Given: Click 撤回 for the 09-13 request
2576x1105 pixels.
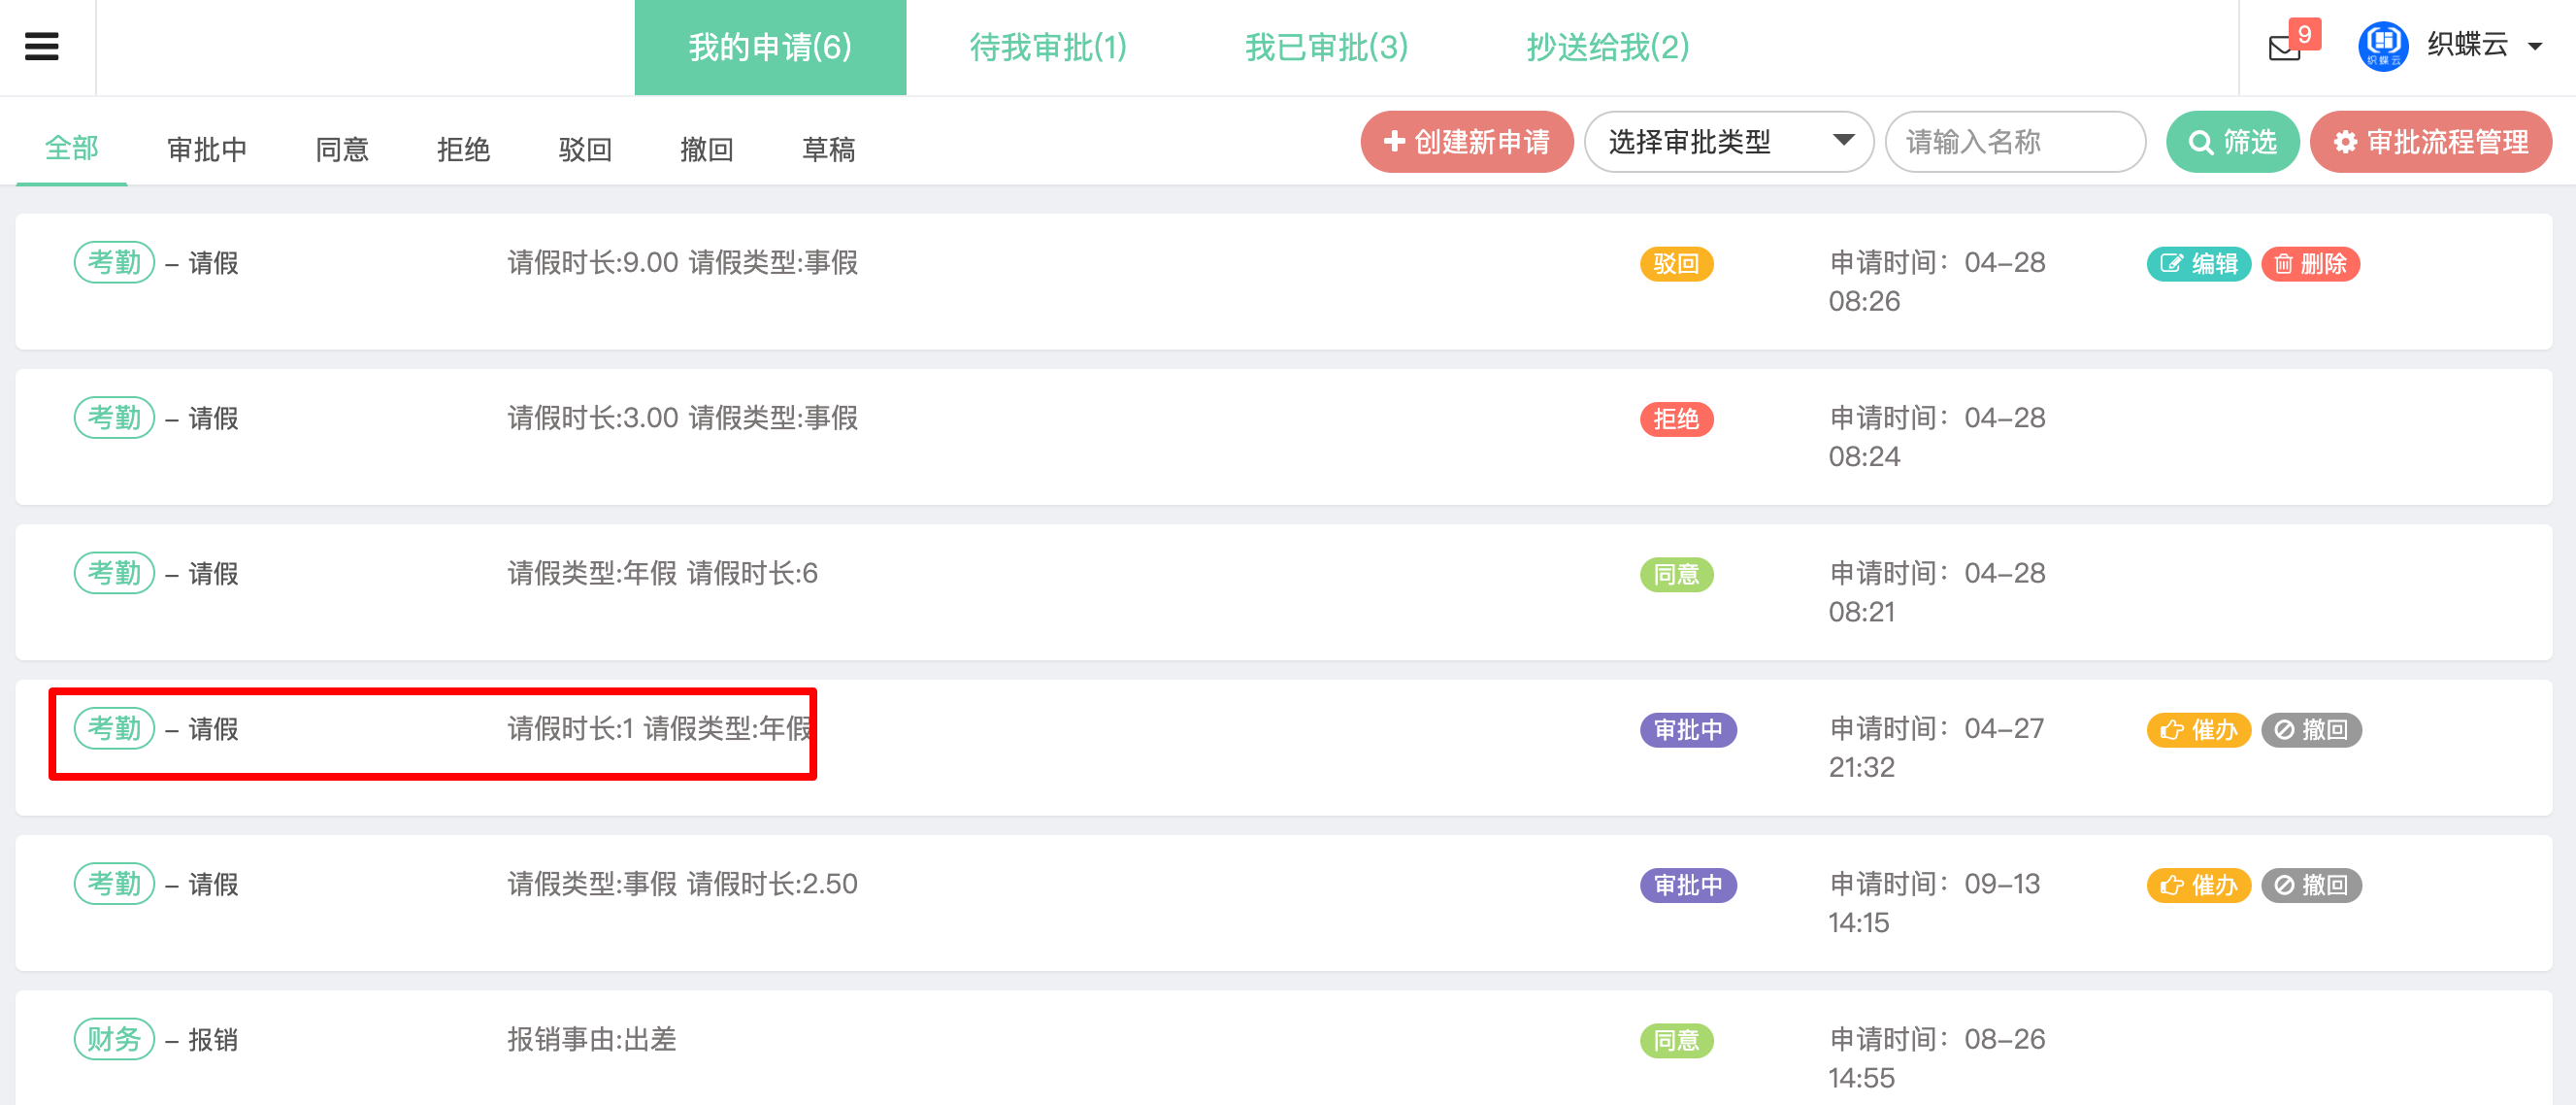Looking at the screenshot, I should point(2311,885).
